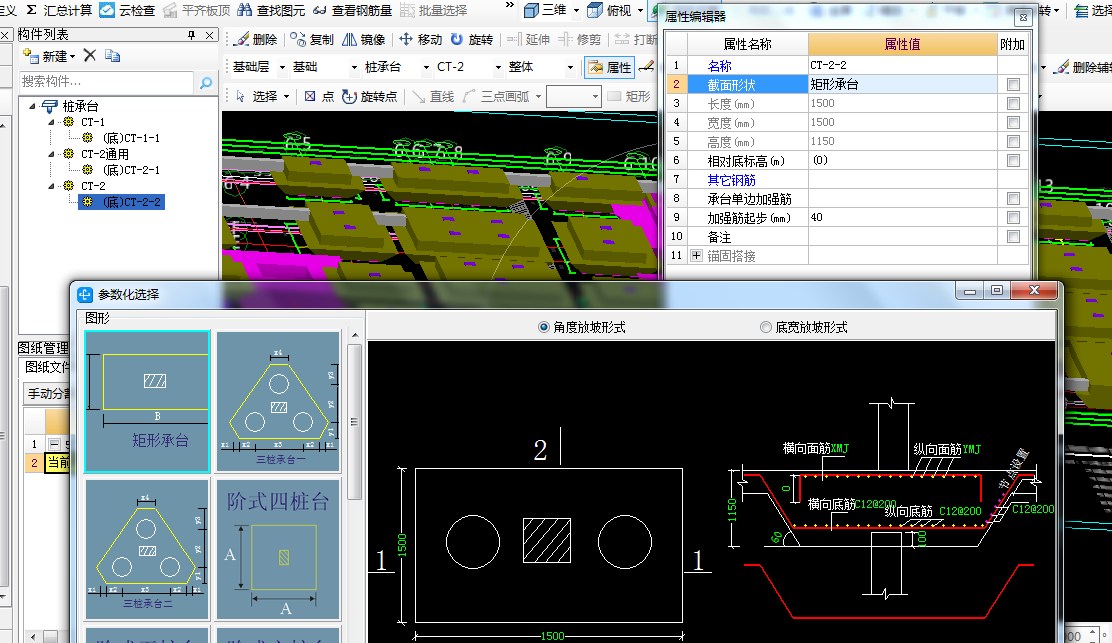Select the 矩形 rectangle drawing tool
The width and height of the screenshot is (1112, 643).
[629, 96]
